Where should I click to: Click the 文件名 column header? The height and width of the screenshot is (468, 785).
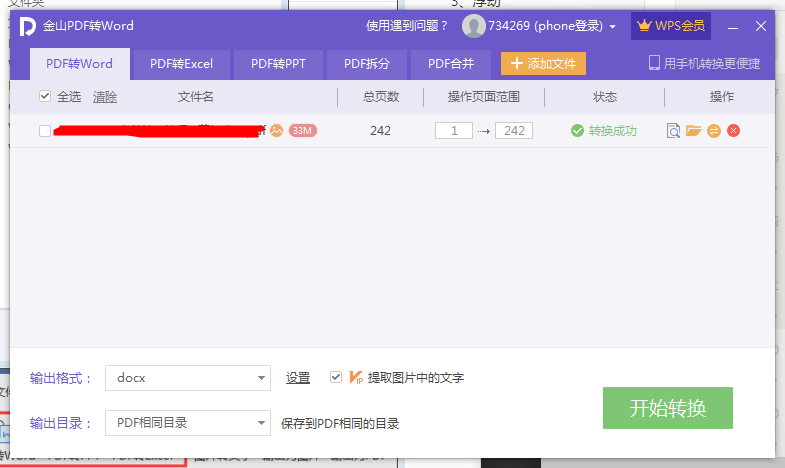195,97
